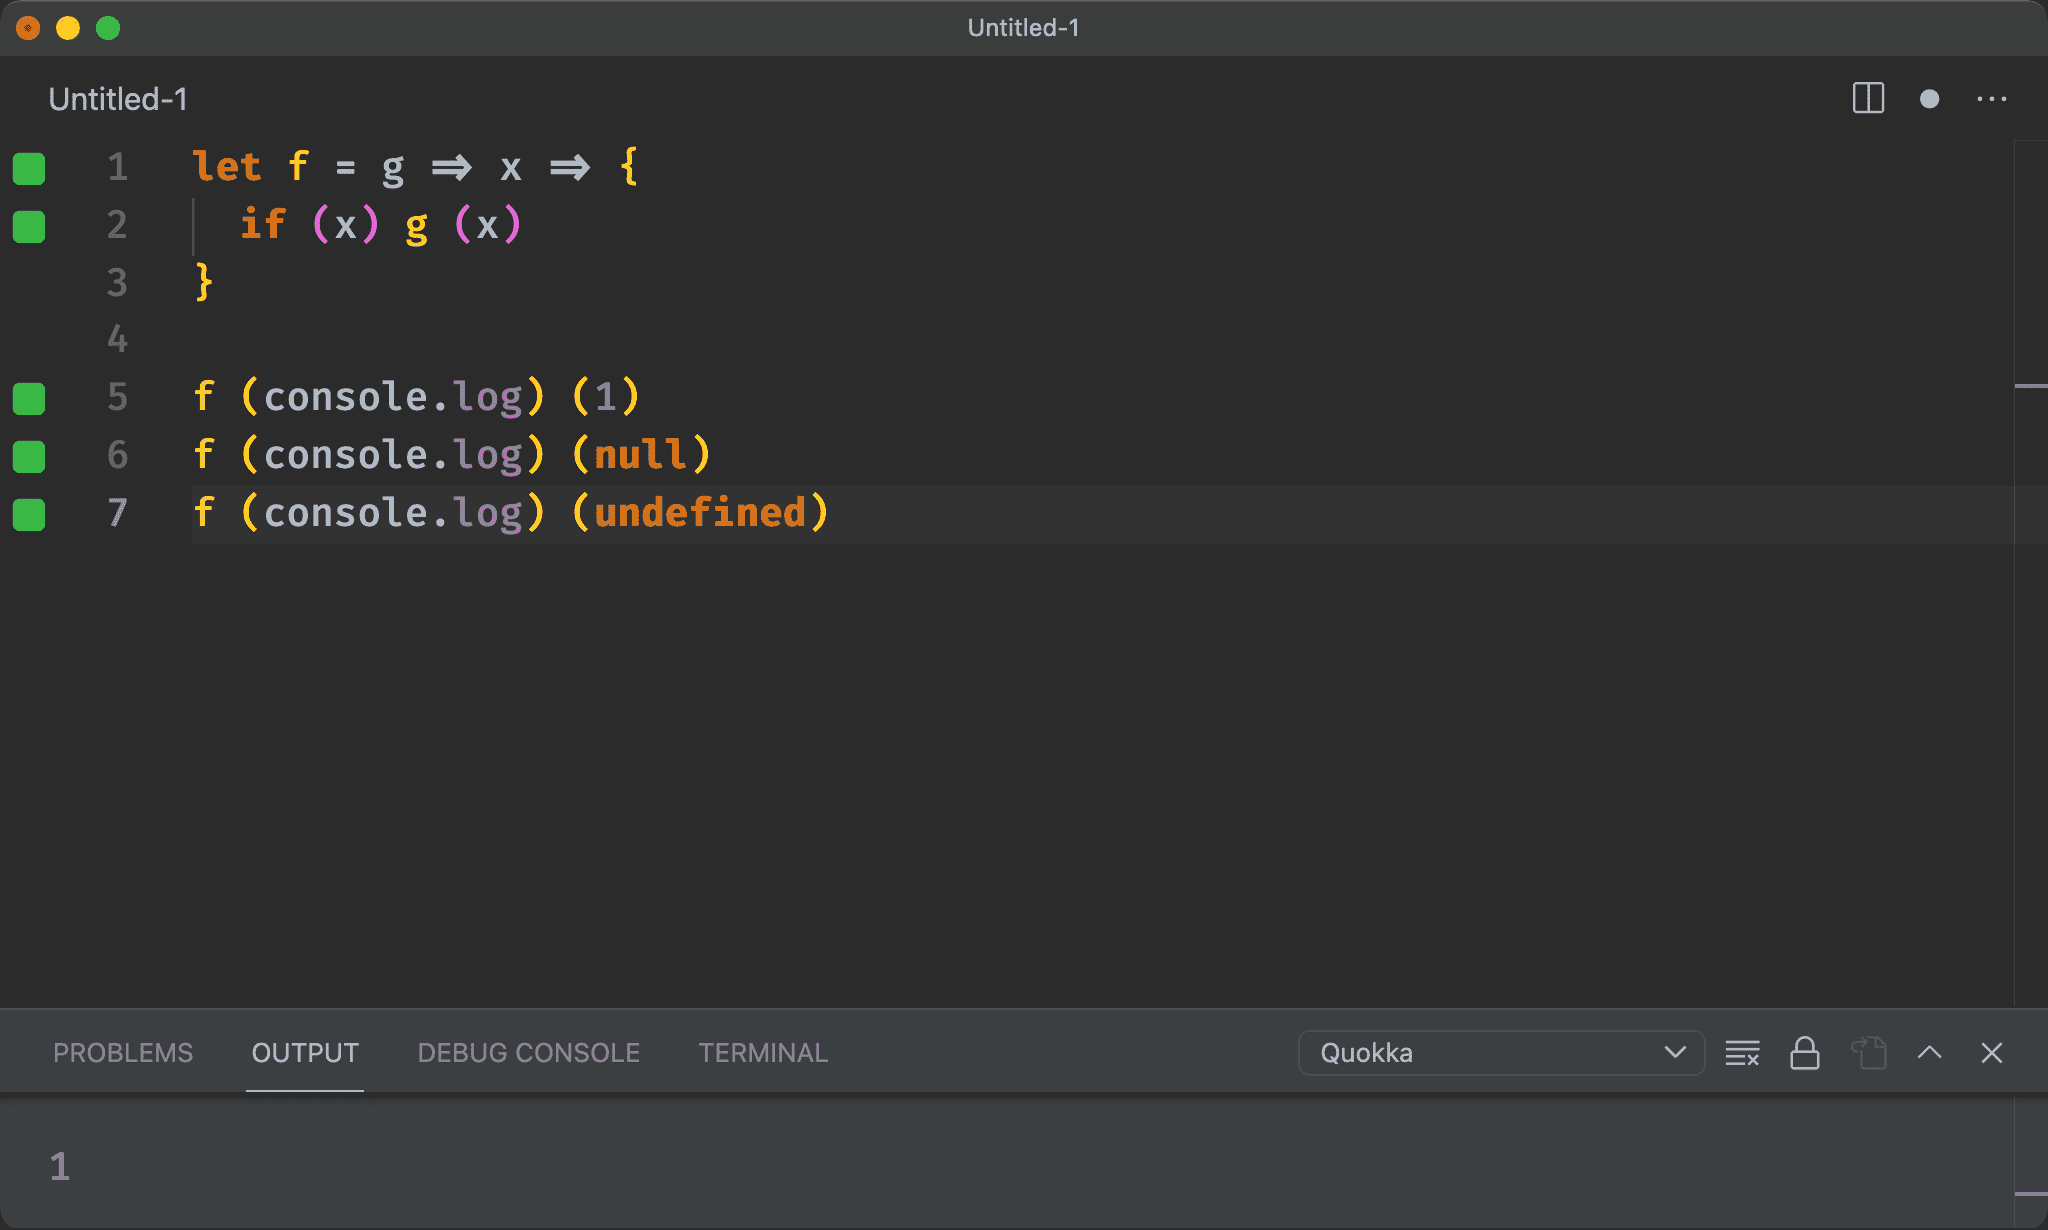Click the 'if' keyword on line 2
Screen dimensions: 2048x1230
[x=263, y=224]
